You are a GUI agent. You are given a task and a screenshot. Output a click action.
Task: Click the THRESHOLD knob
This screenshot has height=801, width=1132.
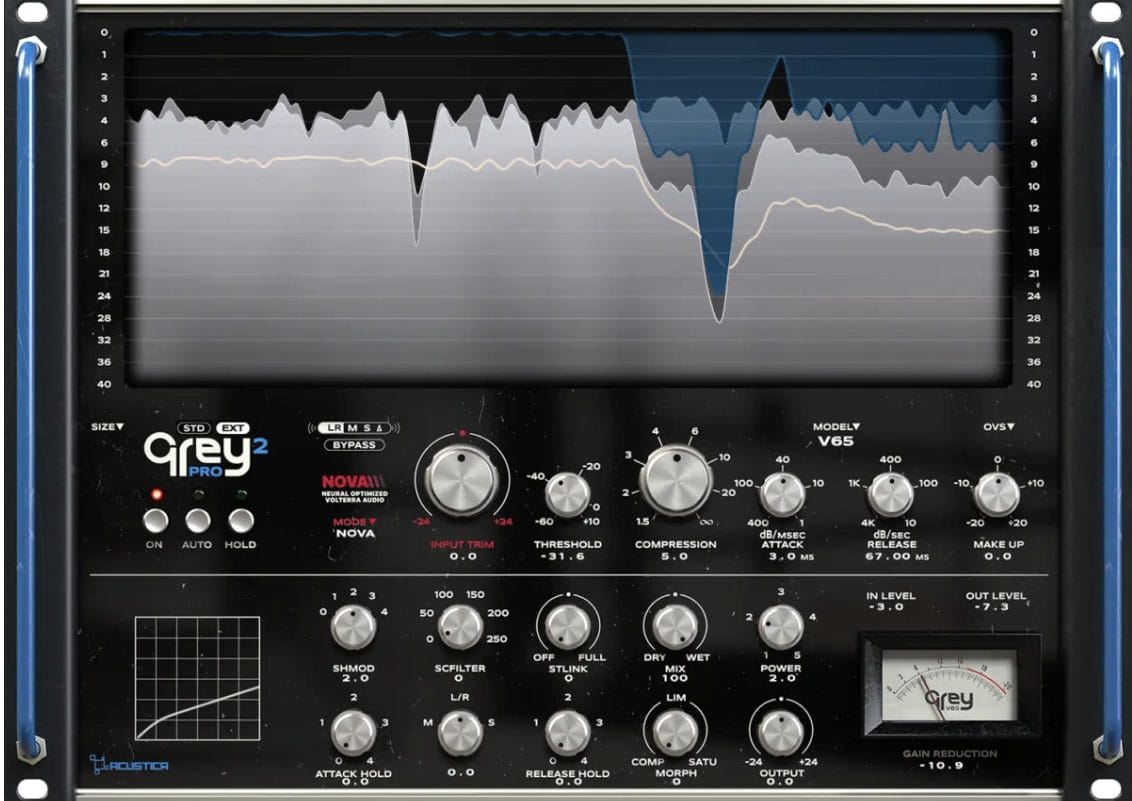click(x=567, y=495)
